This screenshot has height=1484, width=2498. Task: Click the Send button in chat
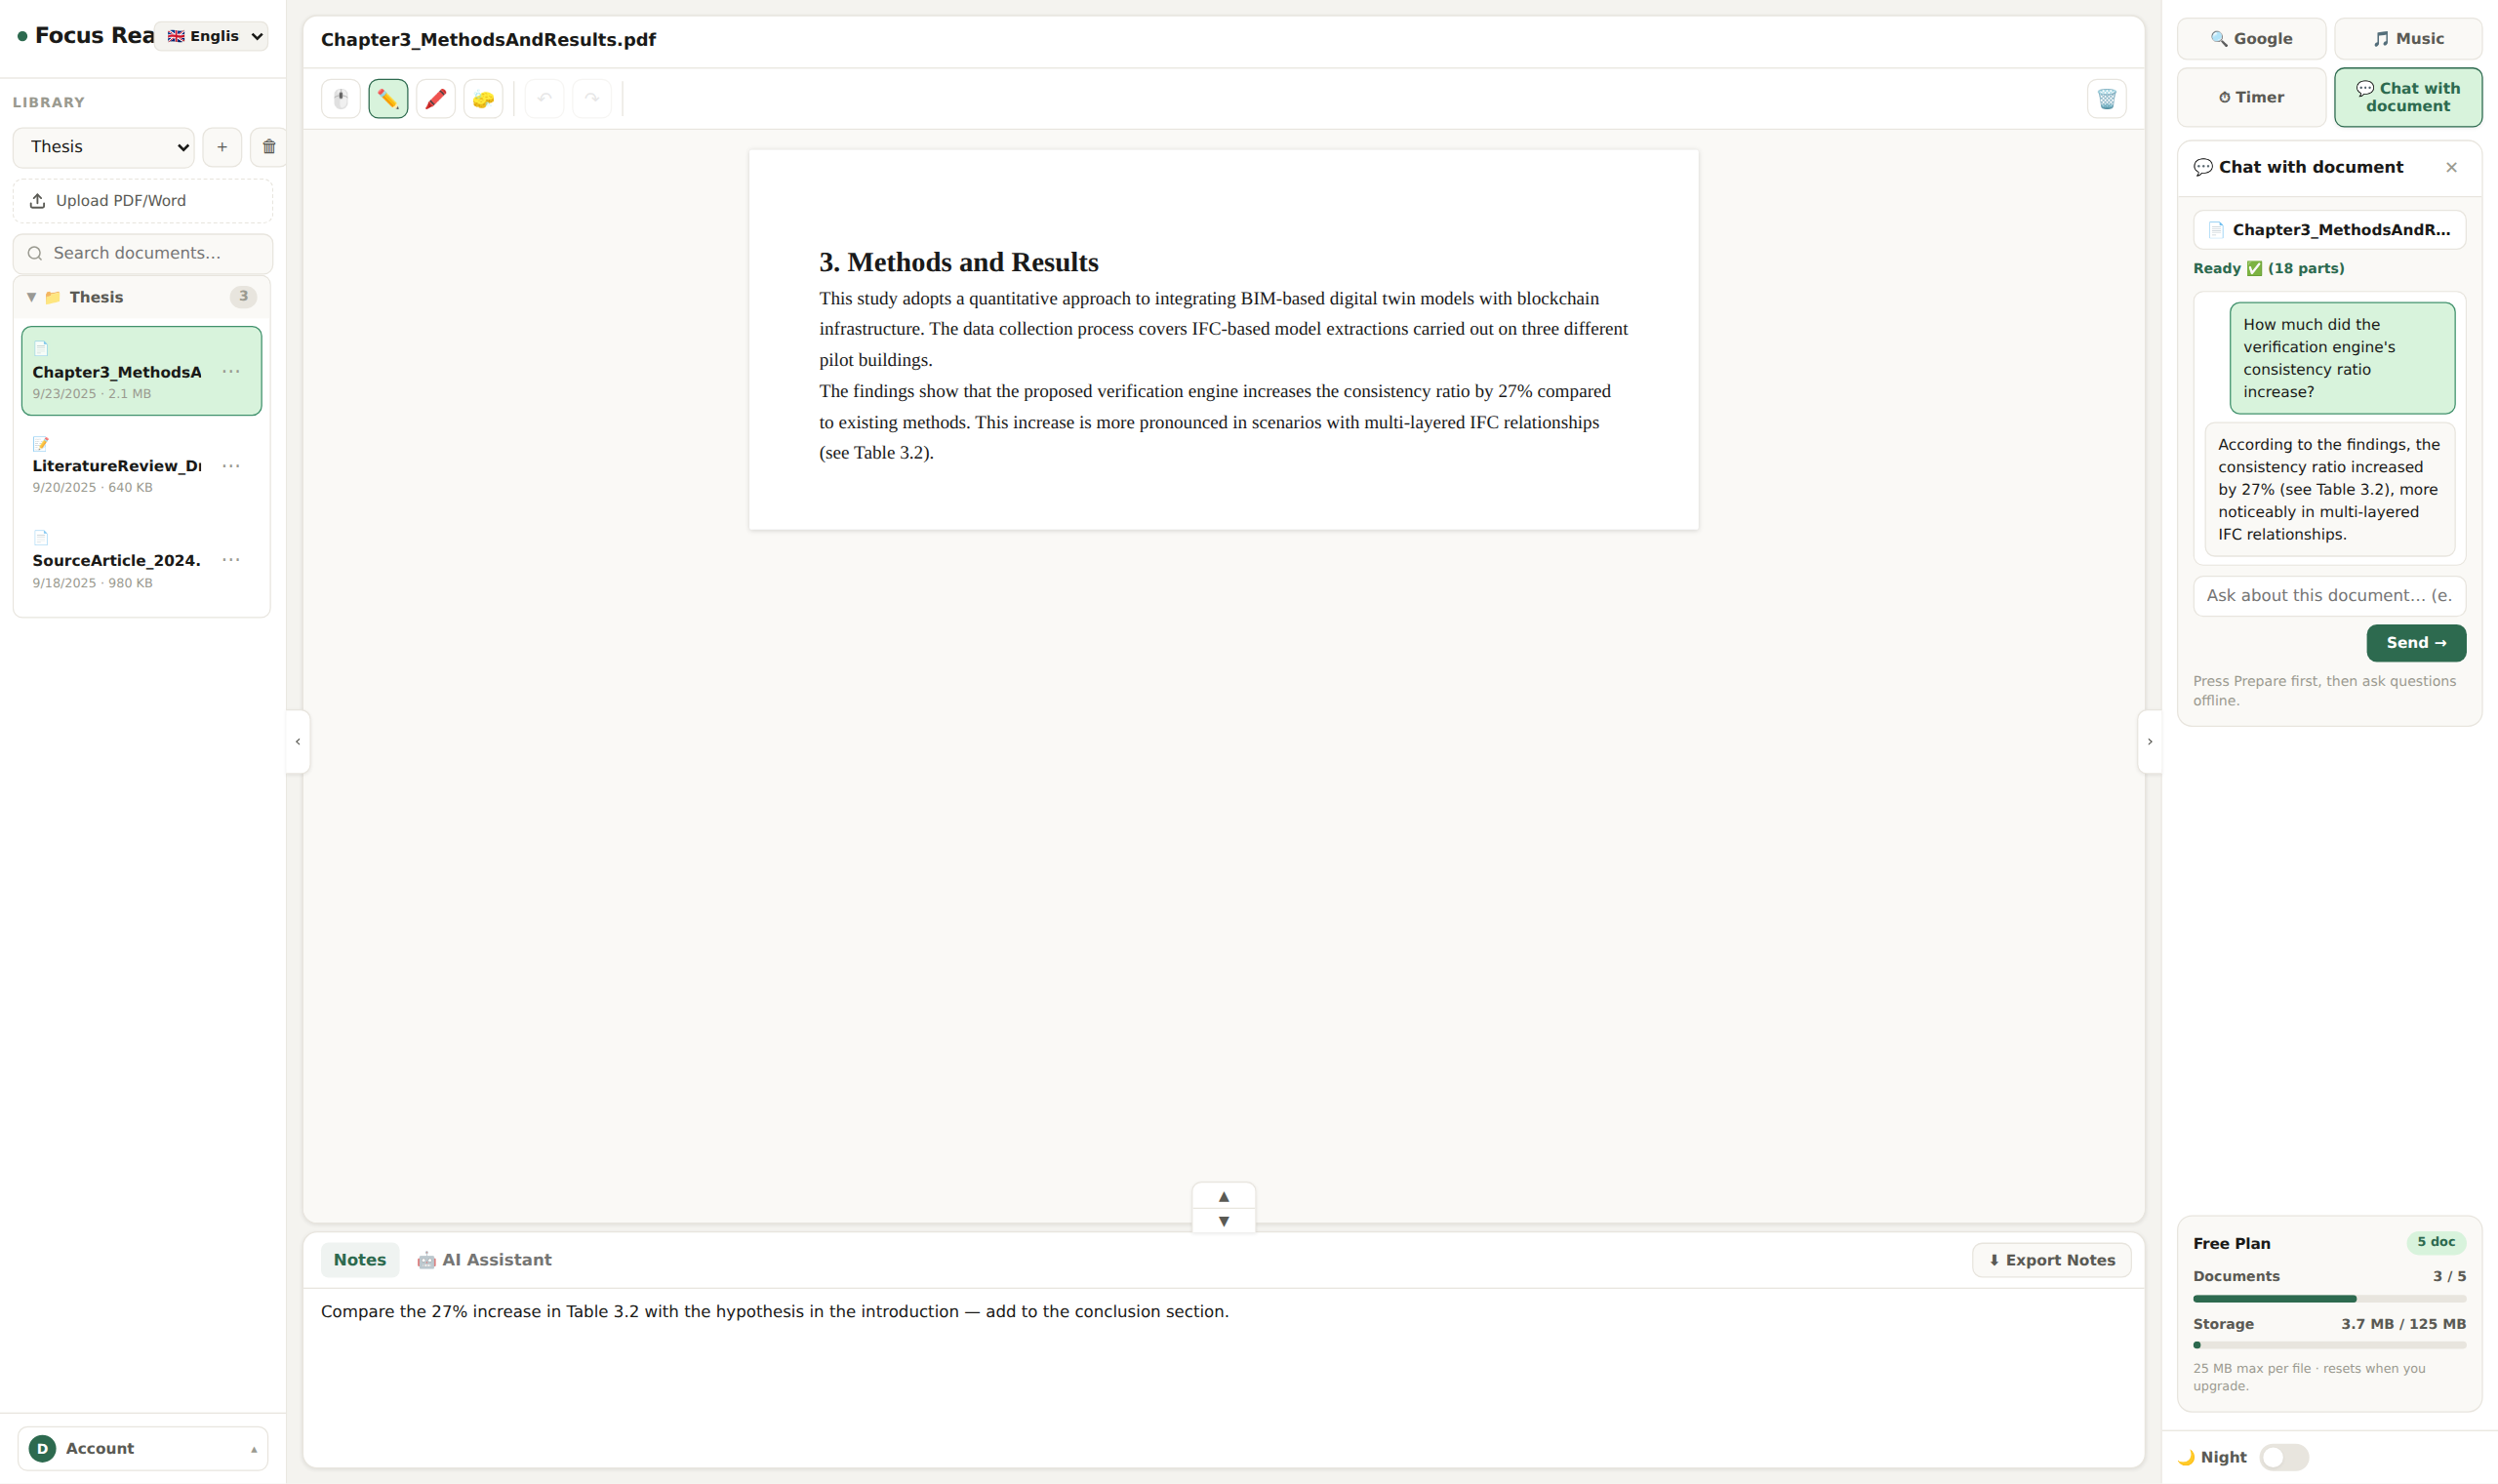click(x=2415, y=643)
